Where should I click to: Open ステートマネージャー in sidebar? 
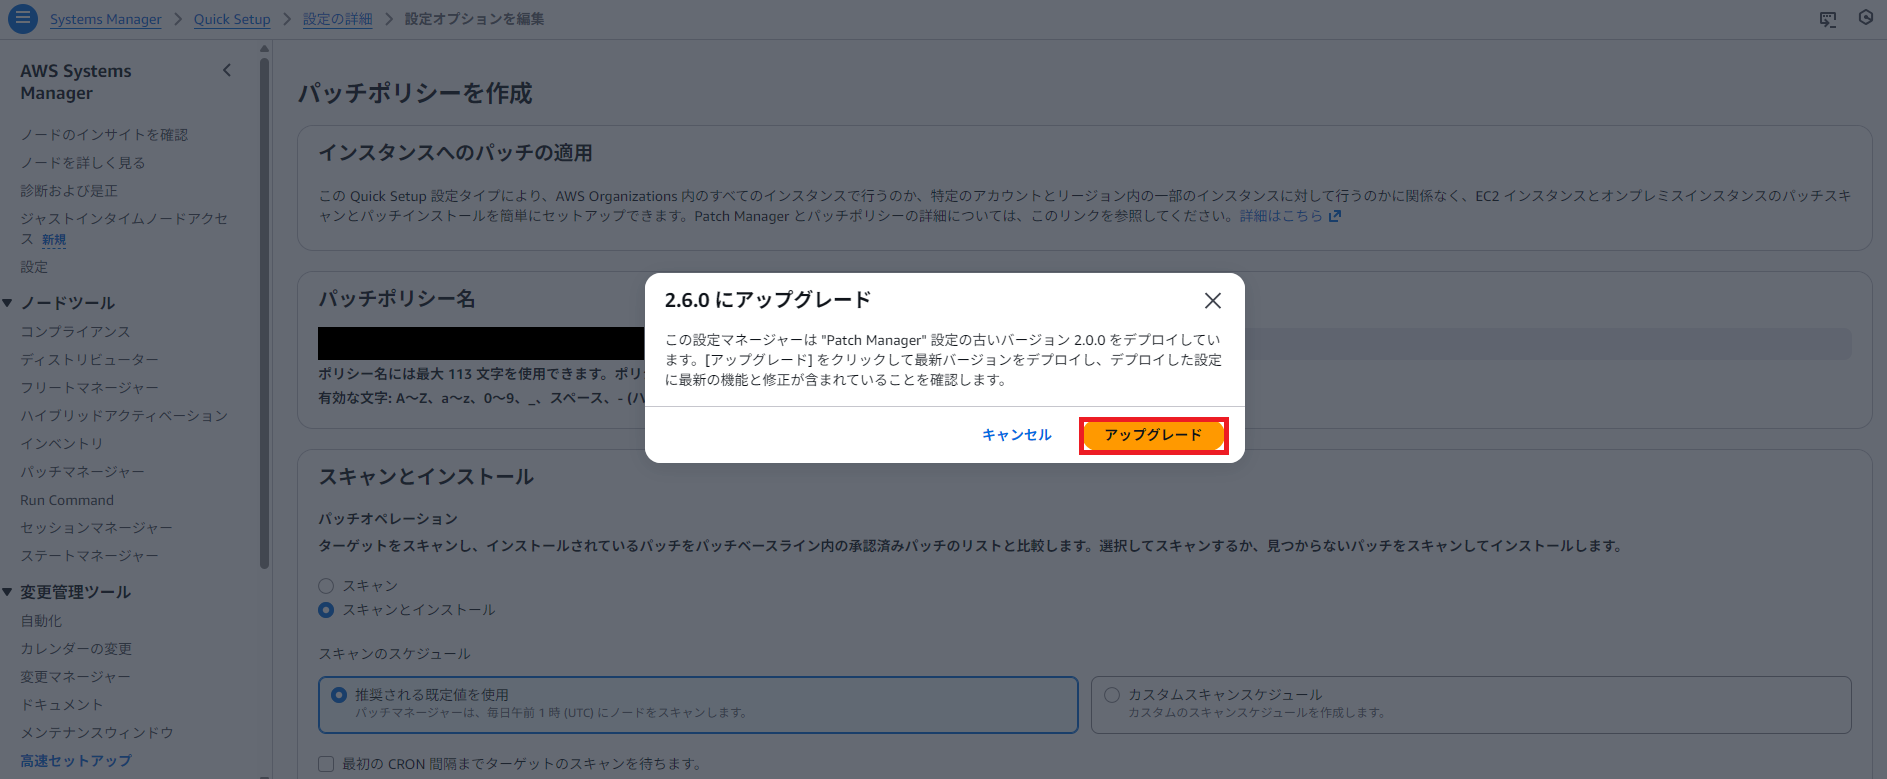pyautogui.click(x=89, y=556)
